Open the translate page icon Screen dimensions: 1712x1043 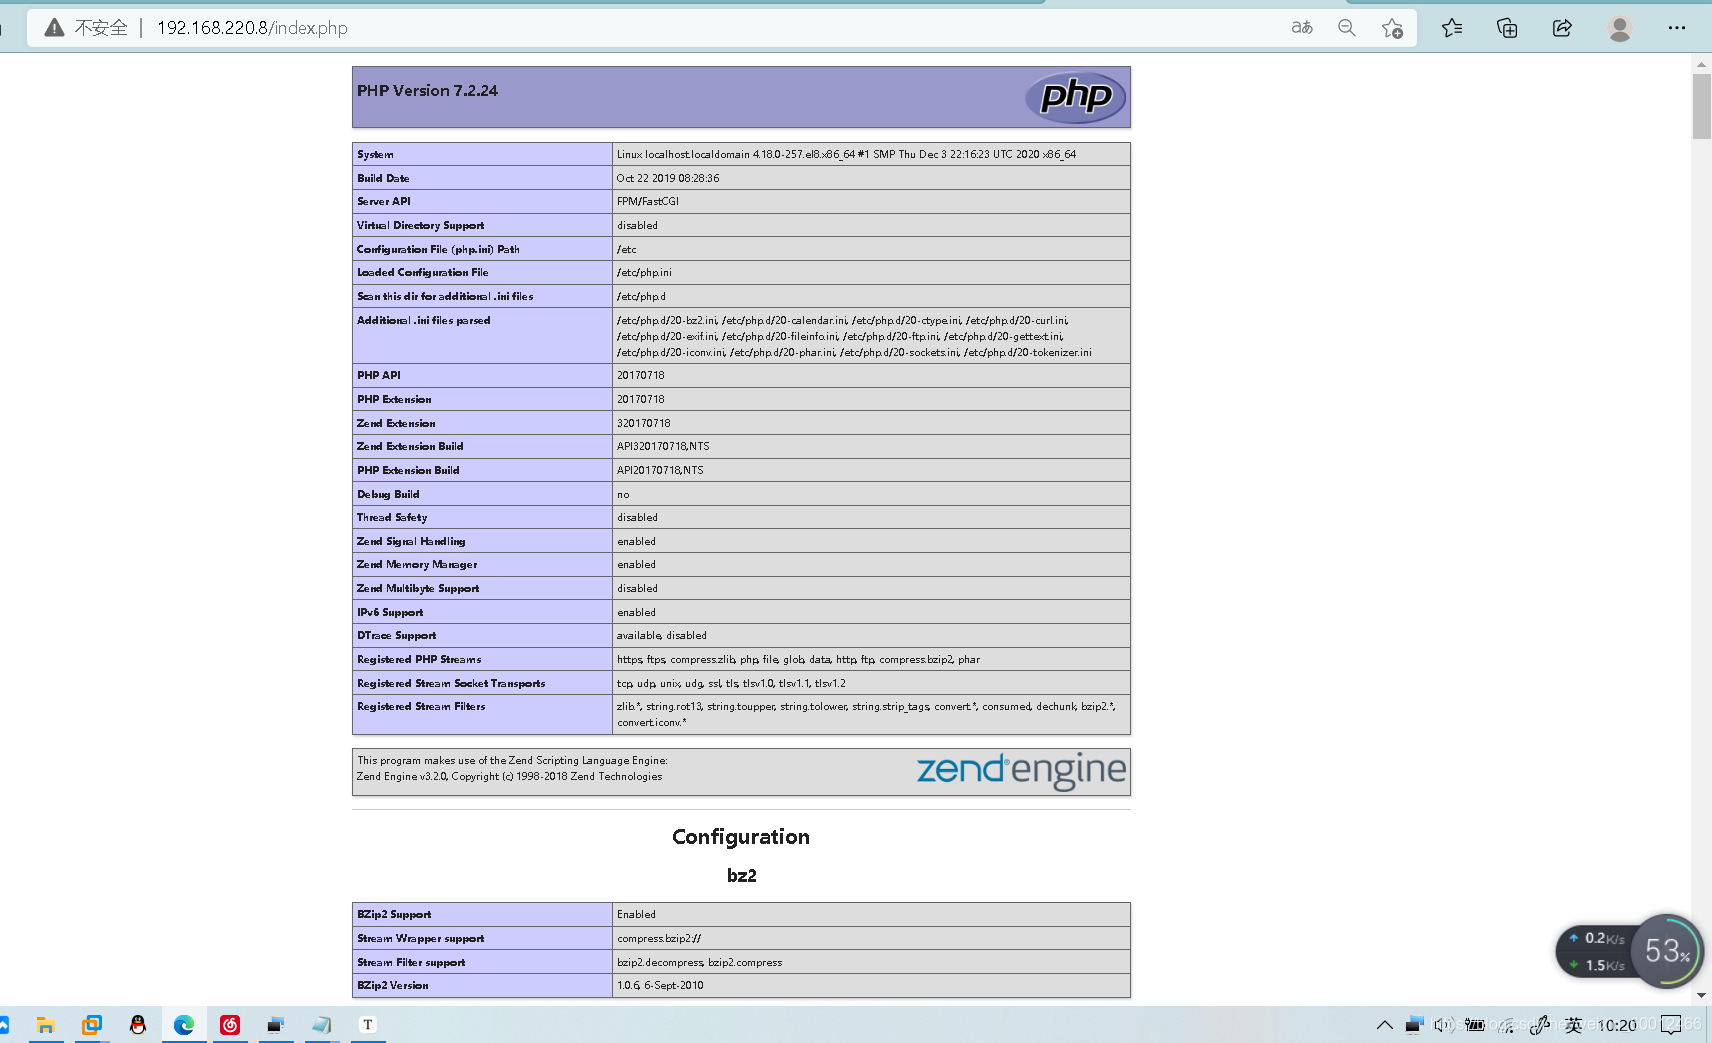(1302, 28)
